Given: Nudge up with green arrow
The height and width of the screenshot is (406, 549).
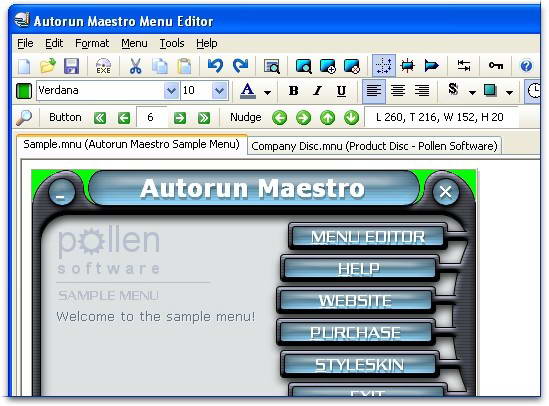Looking at the screenshot, I should (x=327, y=118).
